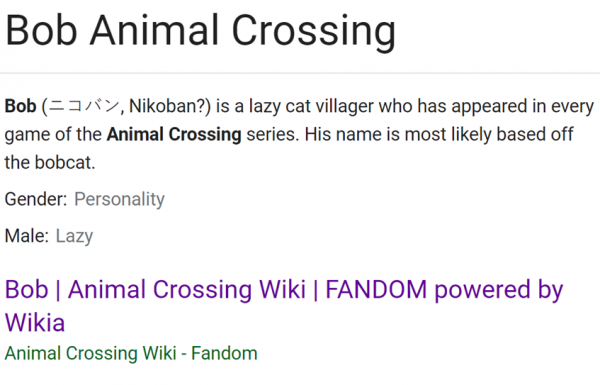
Task: Click the Nikoban? romanization text
Action: coord(167,106)
